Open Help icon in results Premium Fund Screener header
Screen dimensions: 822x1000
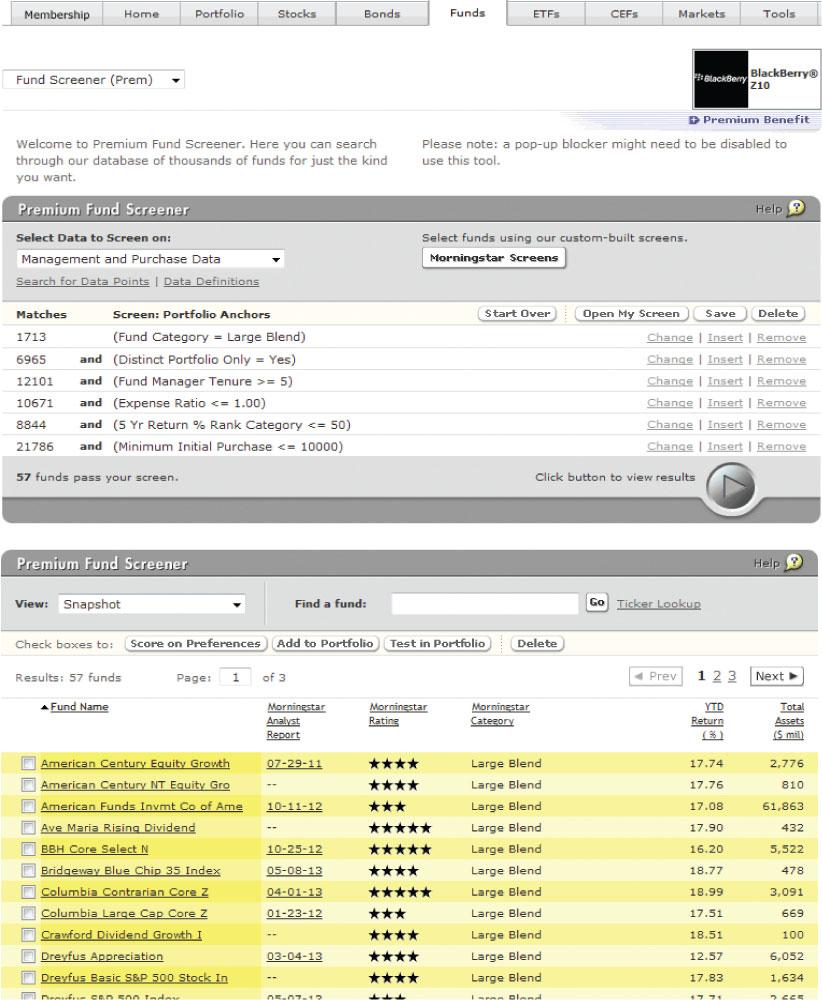coord(794,562)
